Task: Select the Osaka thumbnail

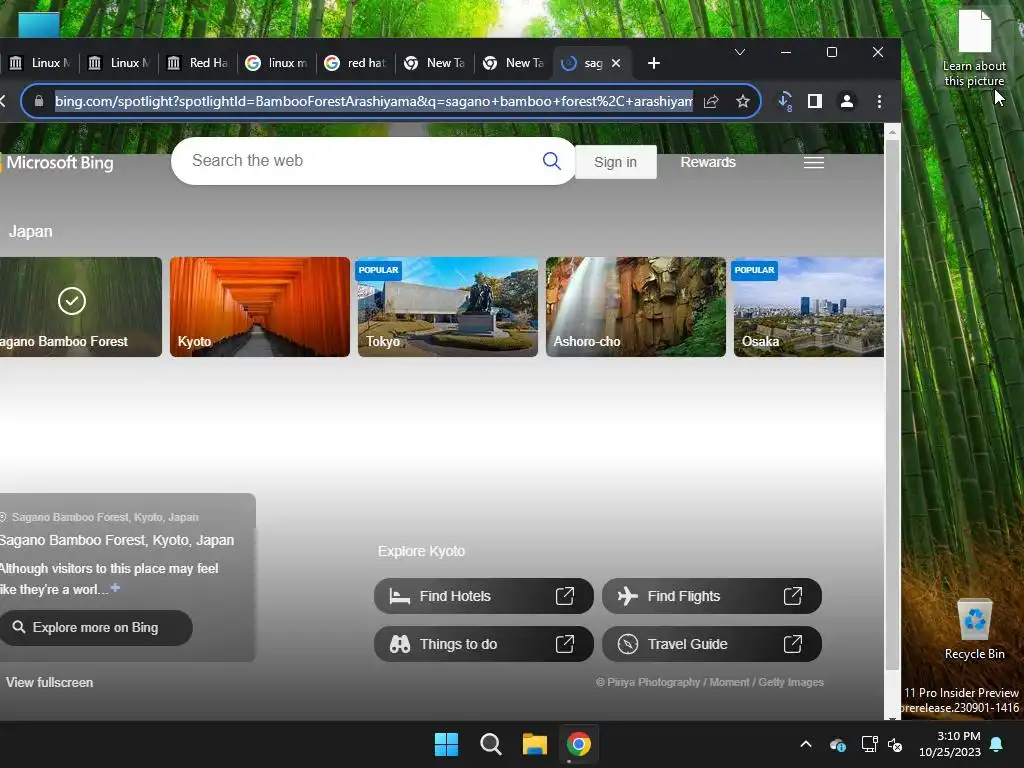Action: [808, 307]
